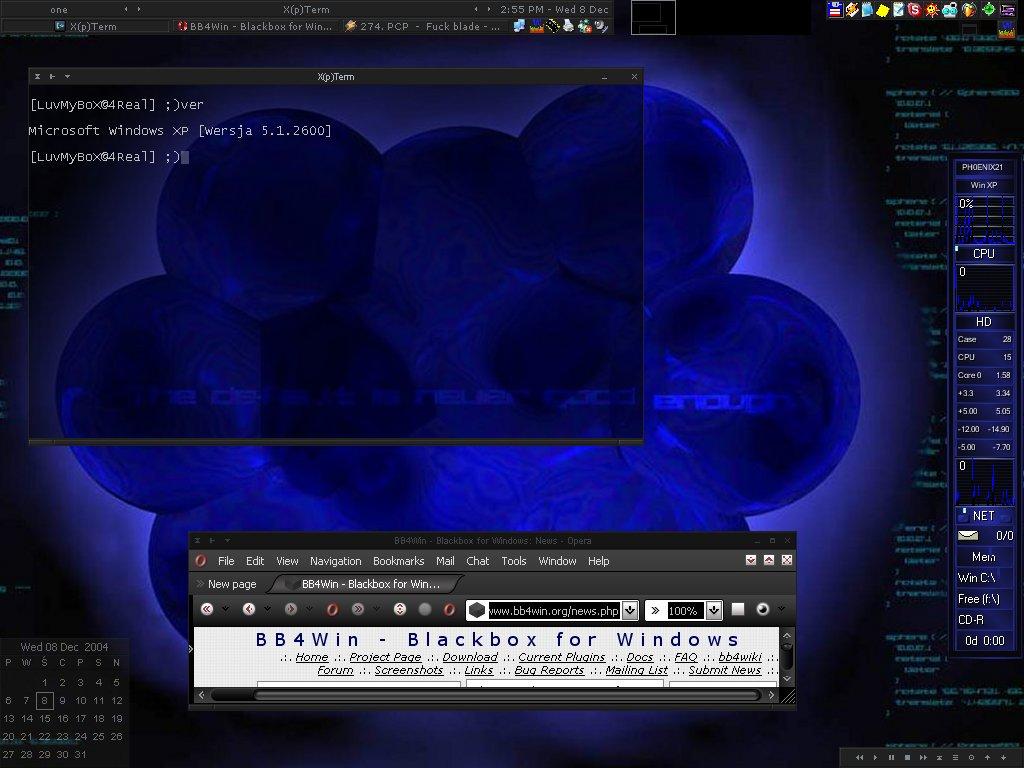Screen dimensions: 1024x768
Task: Click the horizontal scrollbar right arrow in Opera
Action: coord(771,696)
